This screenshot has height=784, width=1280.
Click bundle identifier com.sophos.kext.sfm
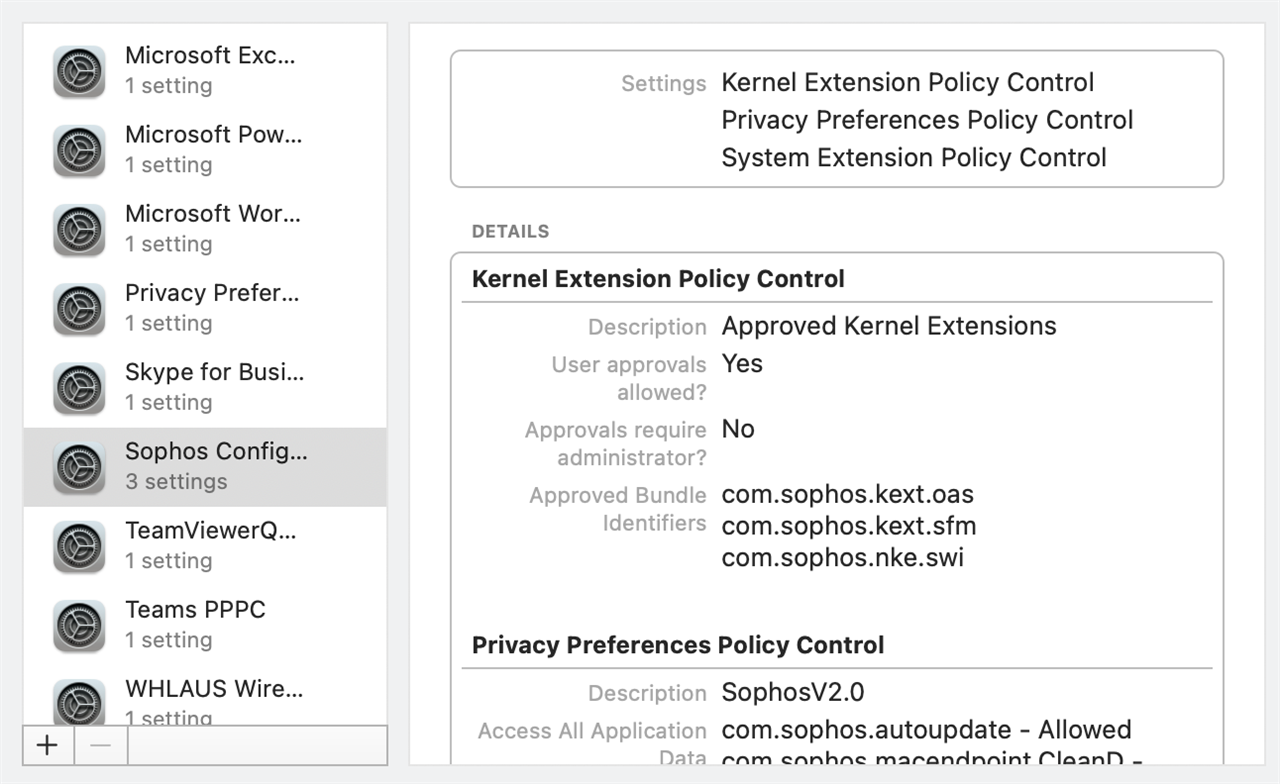pos(849,526)
